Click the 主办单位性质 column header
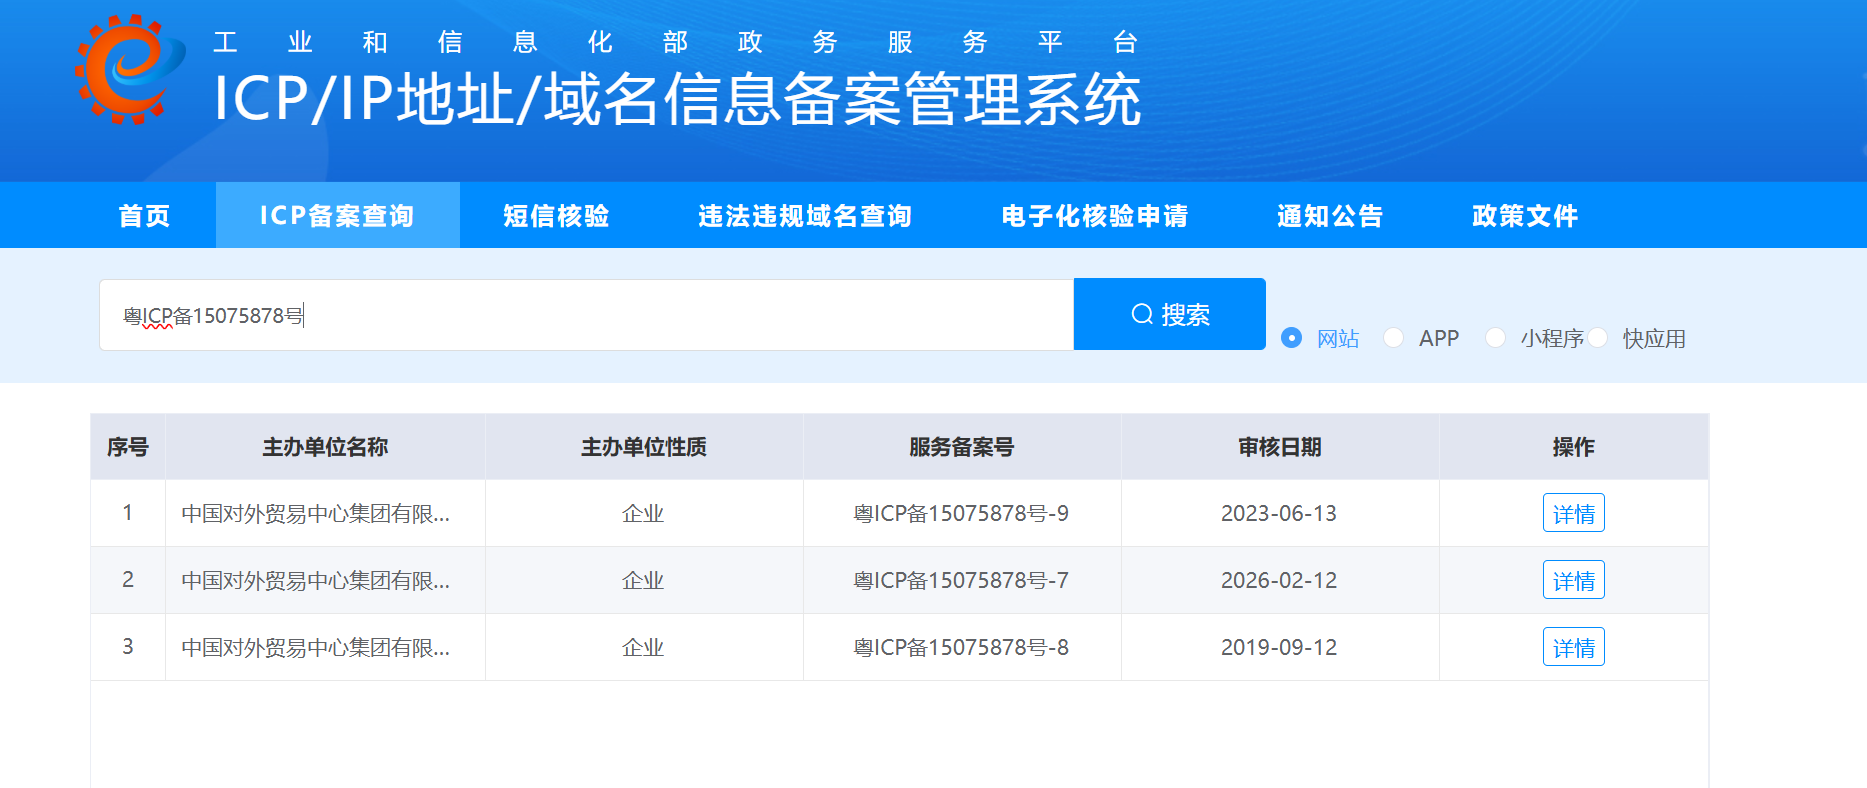 click(644, 447)
